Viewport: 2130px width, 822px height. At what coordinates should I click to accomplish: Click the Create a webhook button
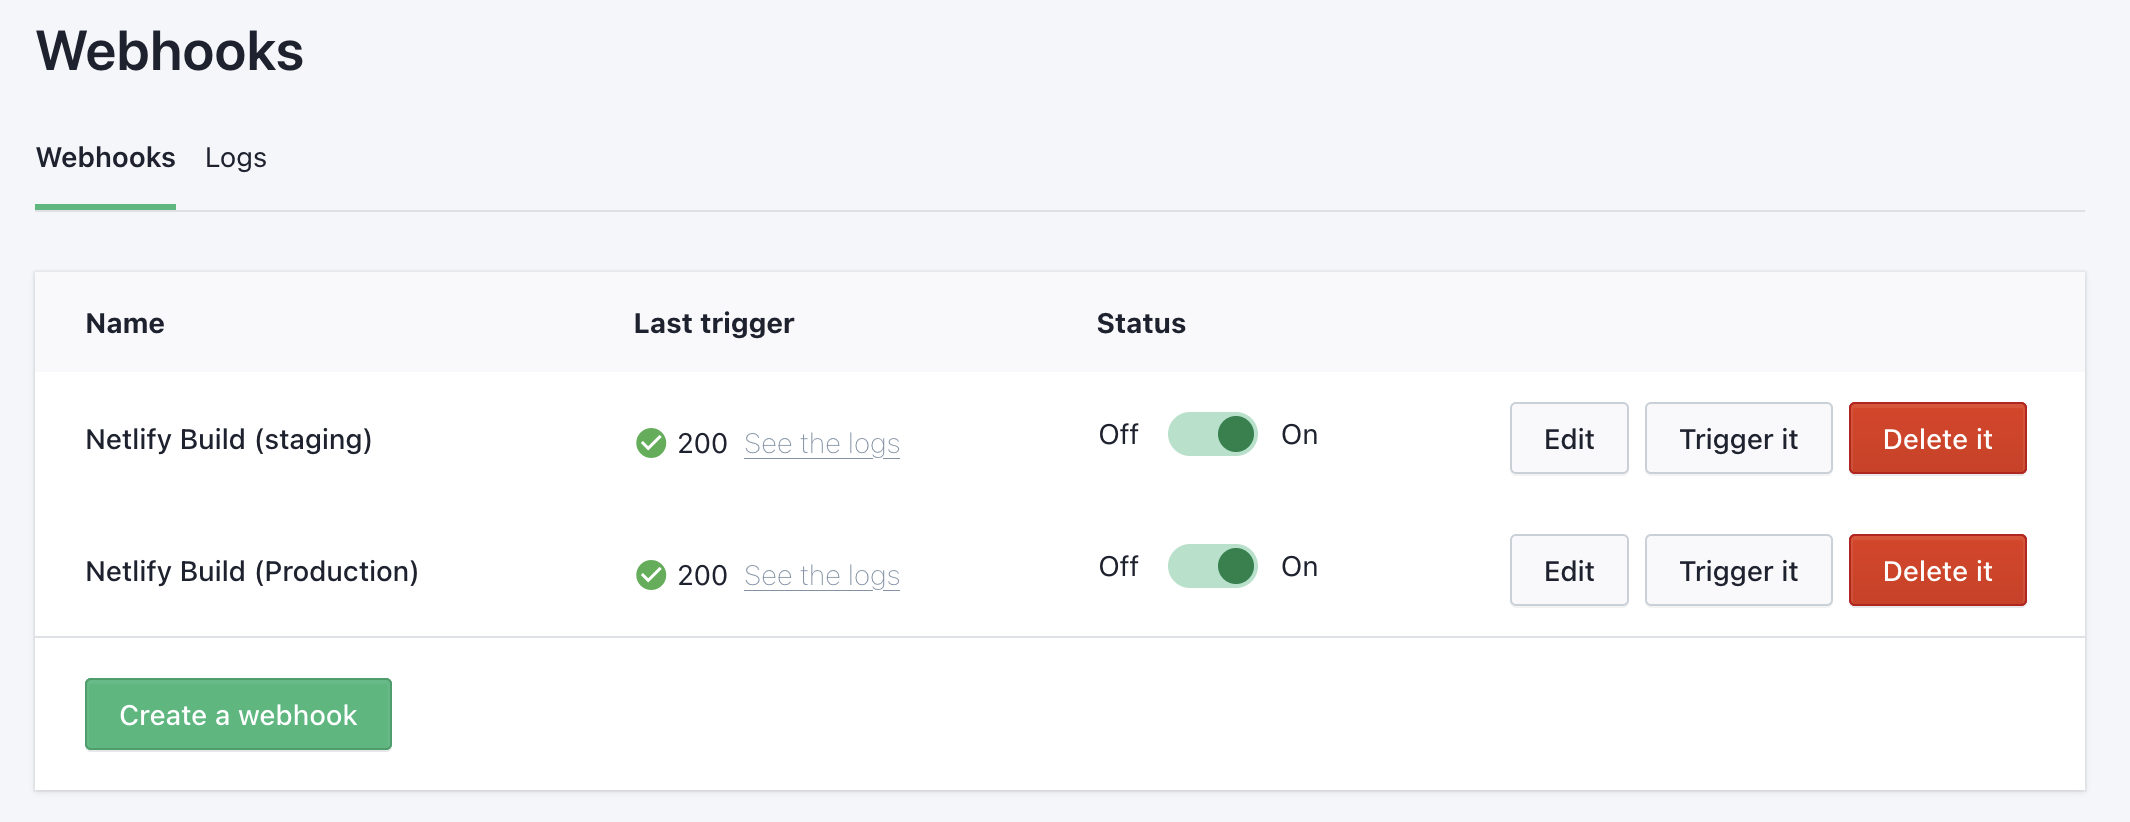pos(238,714)
